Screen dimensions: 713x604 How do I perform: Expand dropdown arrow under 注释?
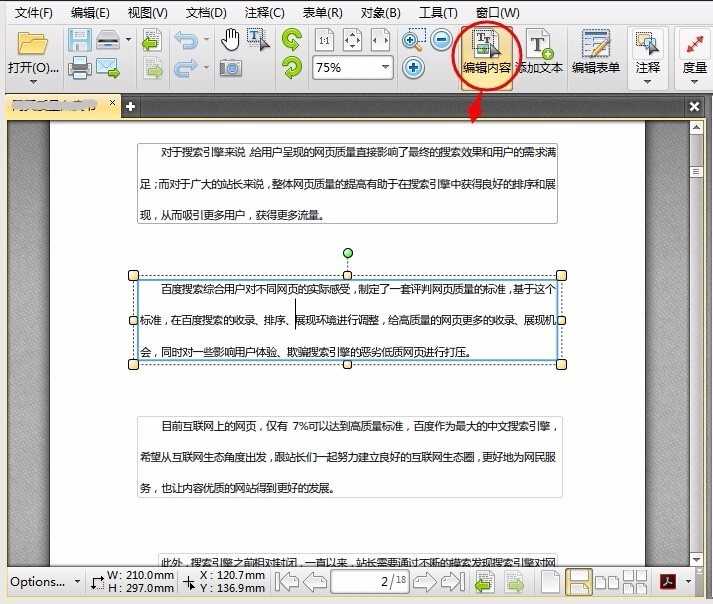648,82
